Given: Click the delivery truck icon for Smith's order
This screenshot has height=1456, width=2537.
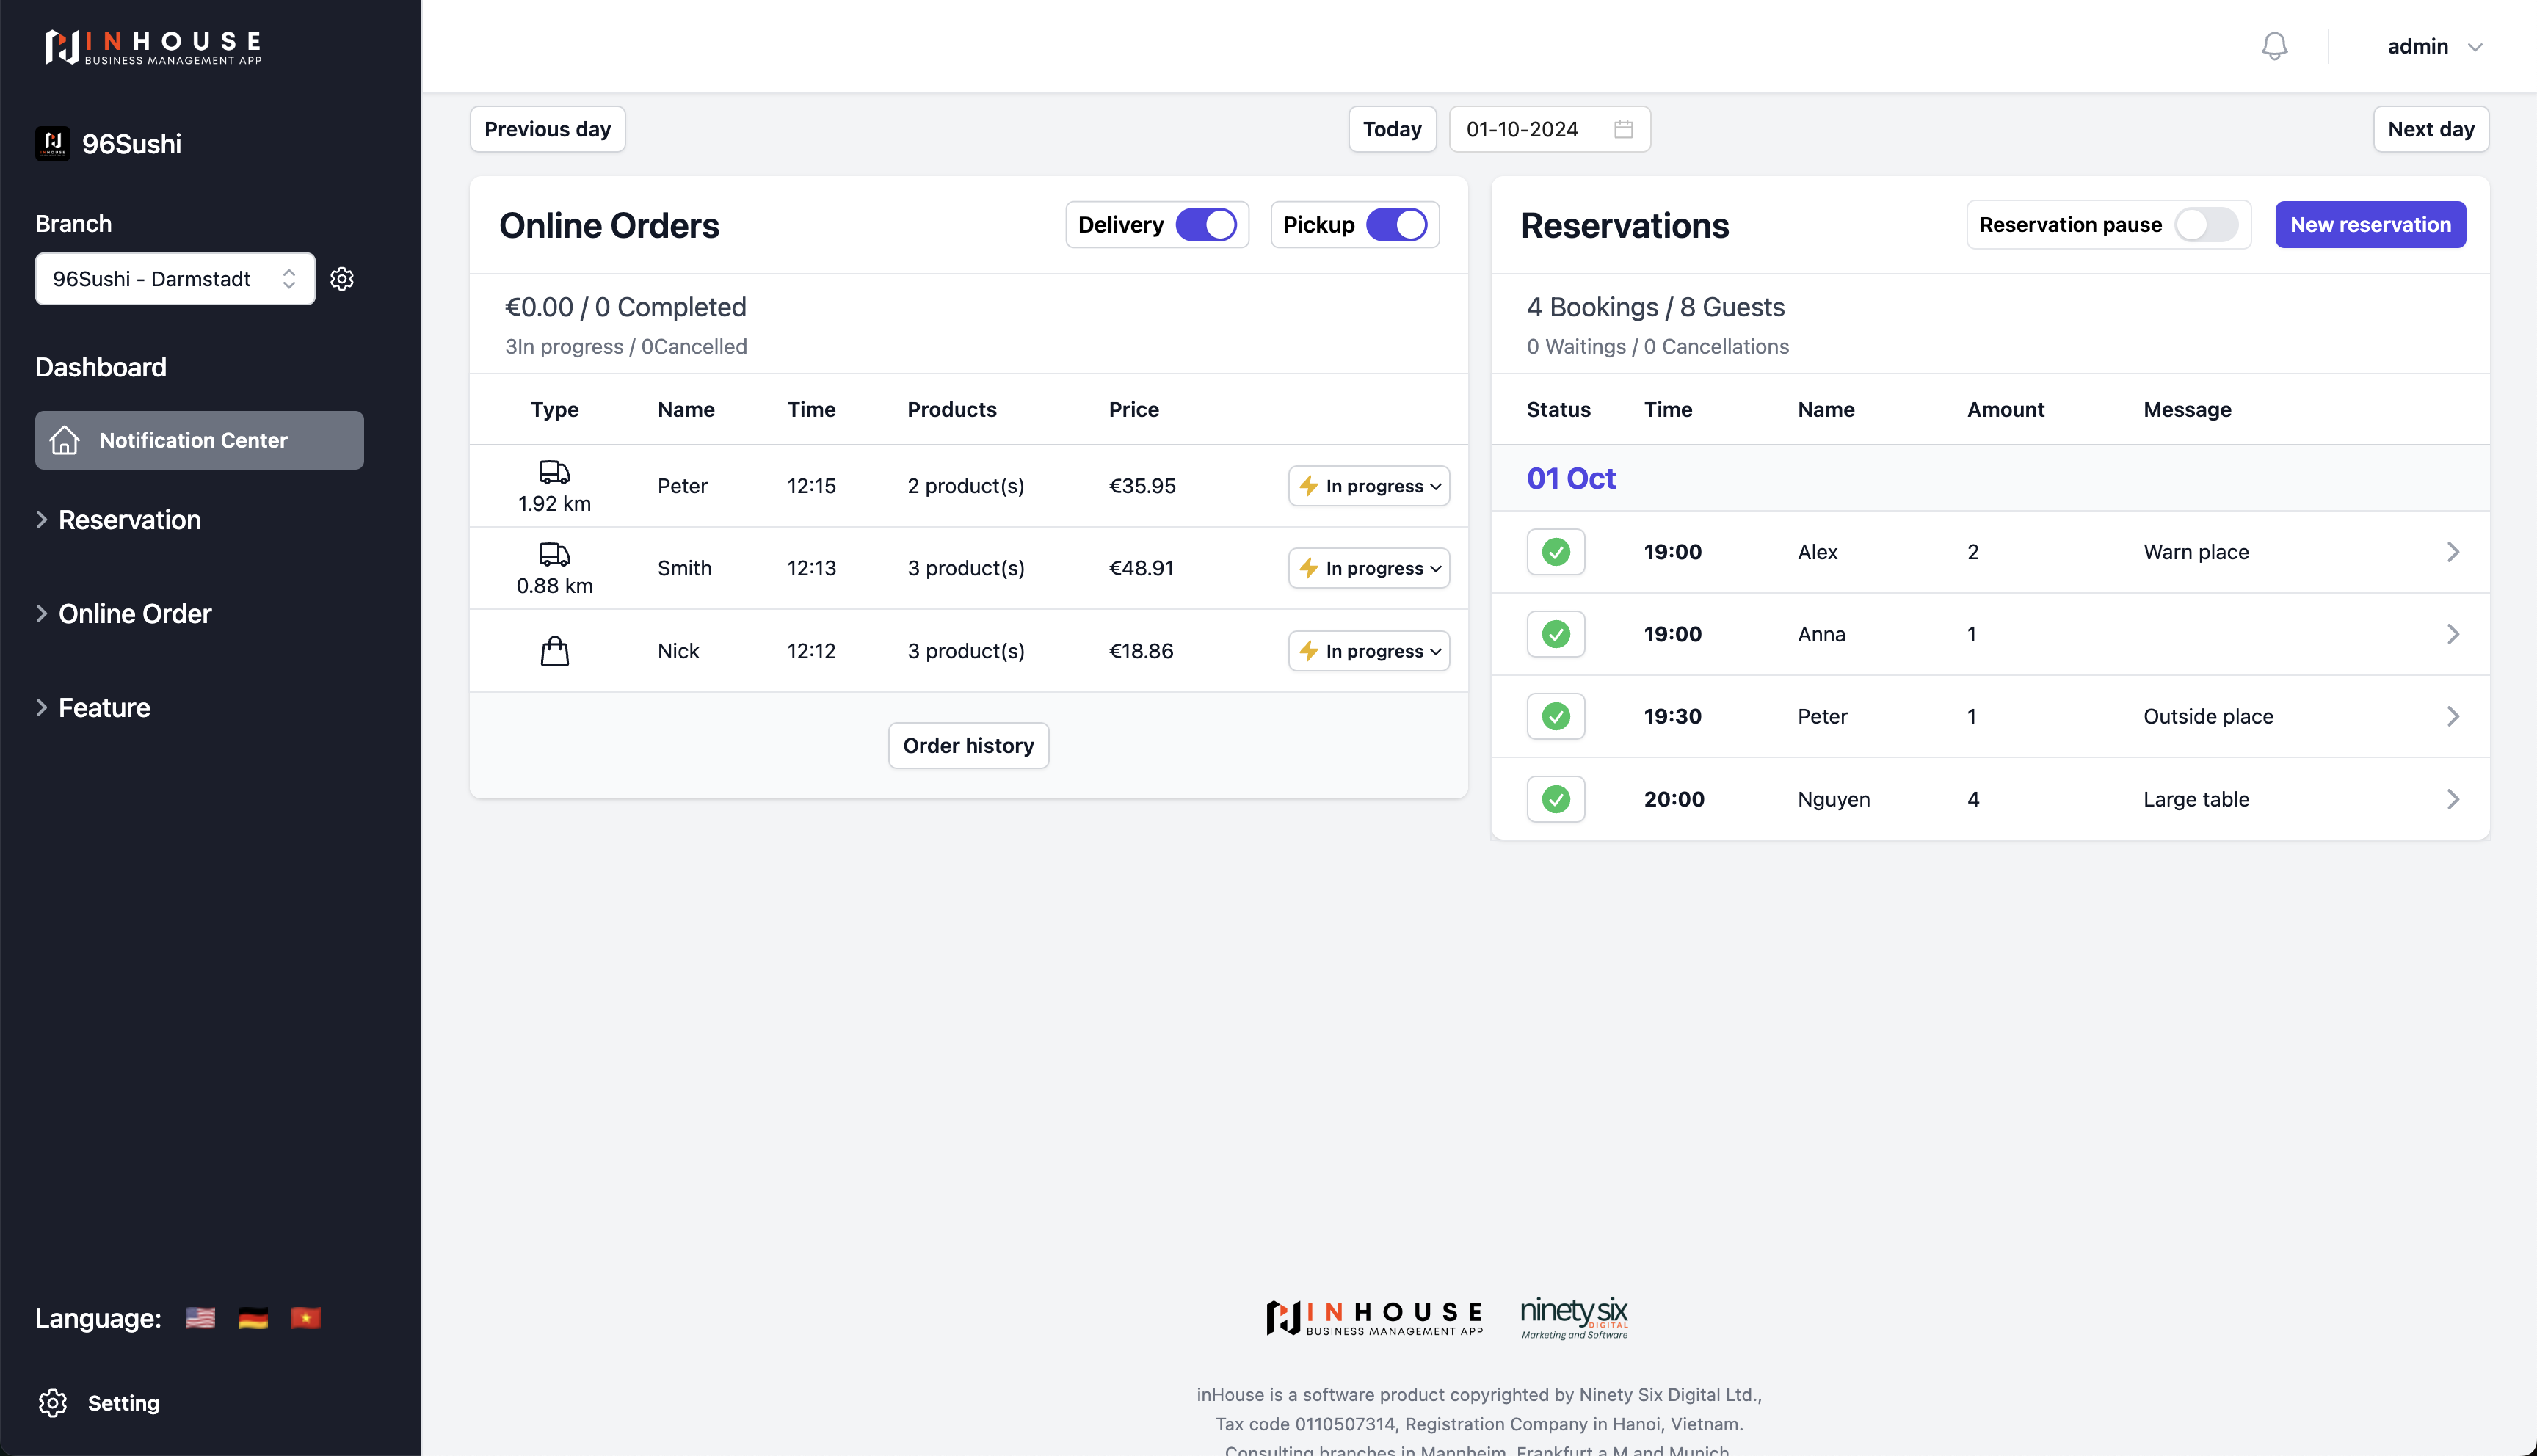Looking at the screenshot, I should 554,553.
